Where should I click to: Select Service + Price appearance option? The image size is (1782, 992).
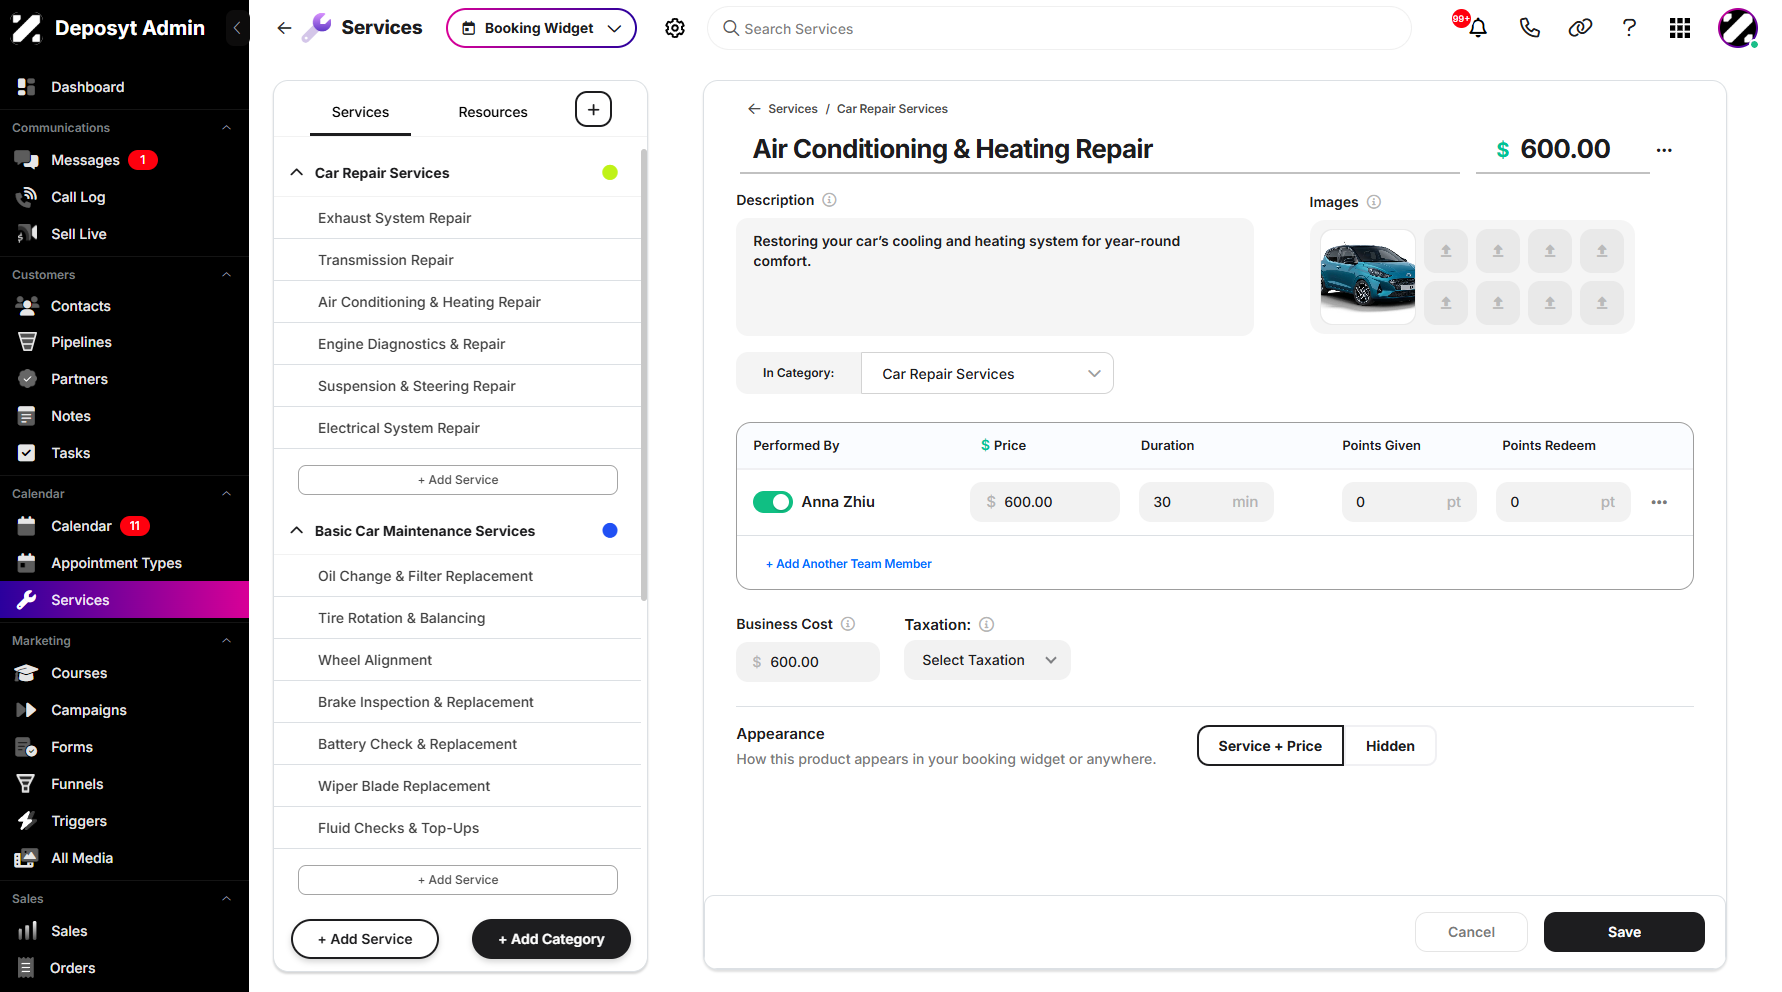1270,746
